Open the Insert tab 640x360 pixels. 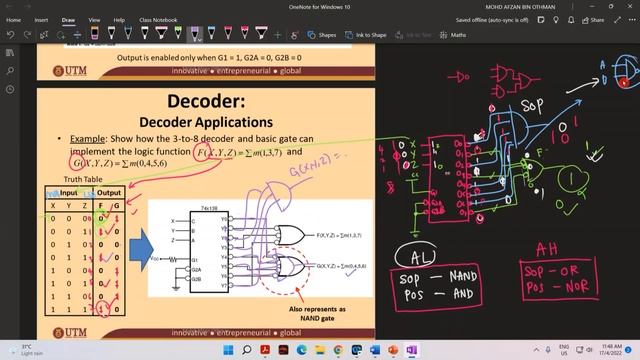pyautogui.click(x=41, y=20)
